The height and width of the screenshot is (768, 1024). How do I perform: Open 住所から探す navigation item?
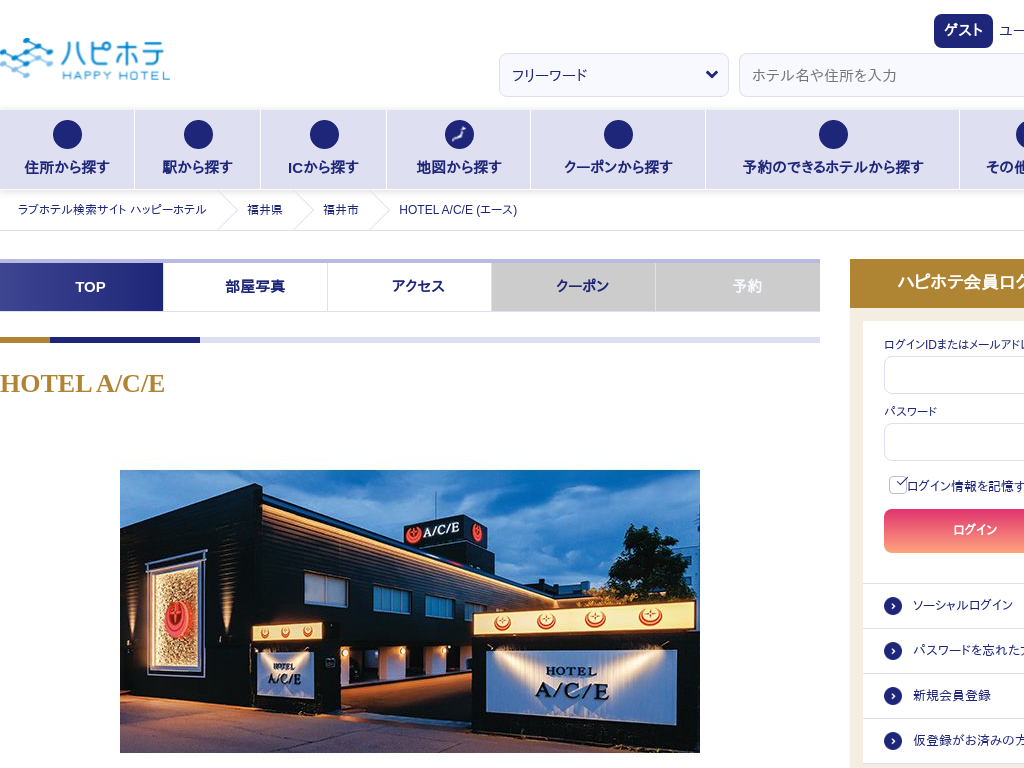pyautogui.click(x=67, y=150)
